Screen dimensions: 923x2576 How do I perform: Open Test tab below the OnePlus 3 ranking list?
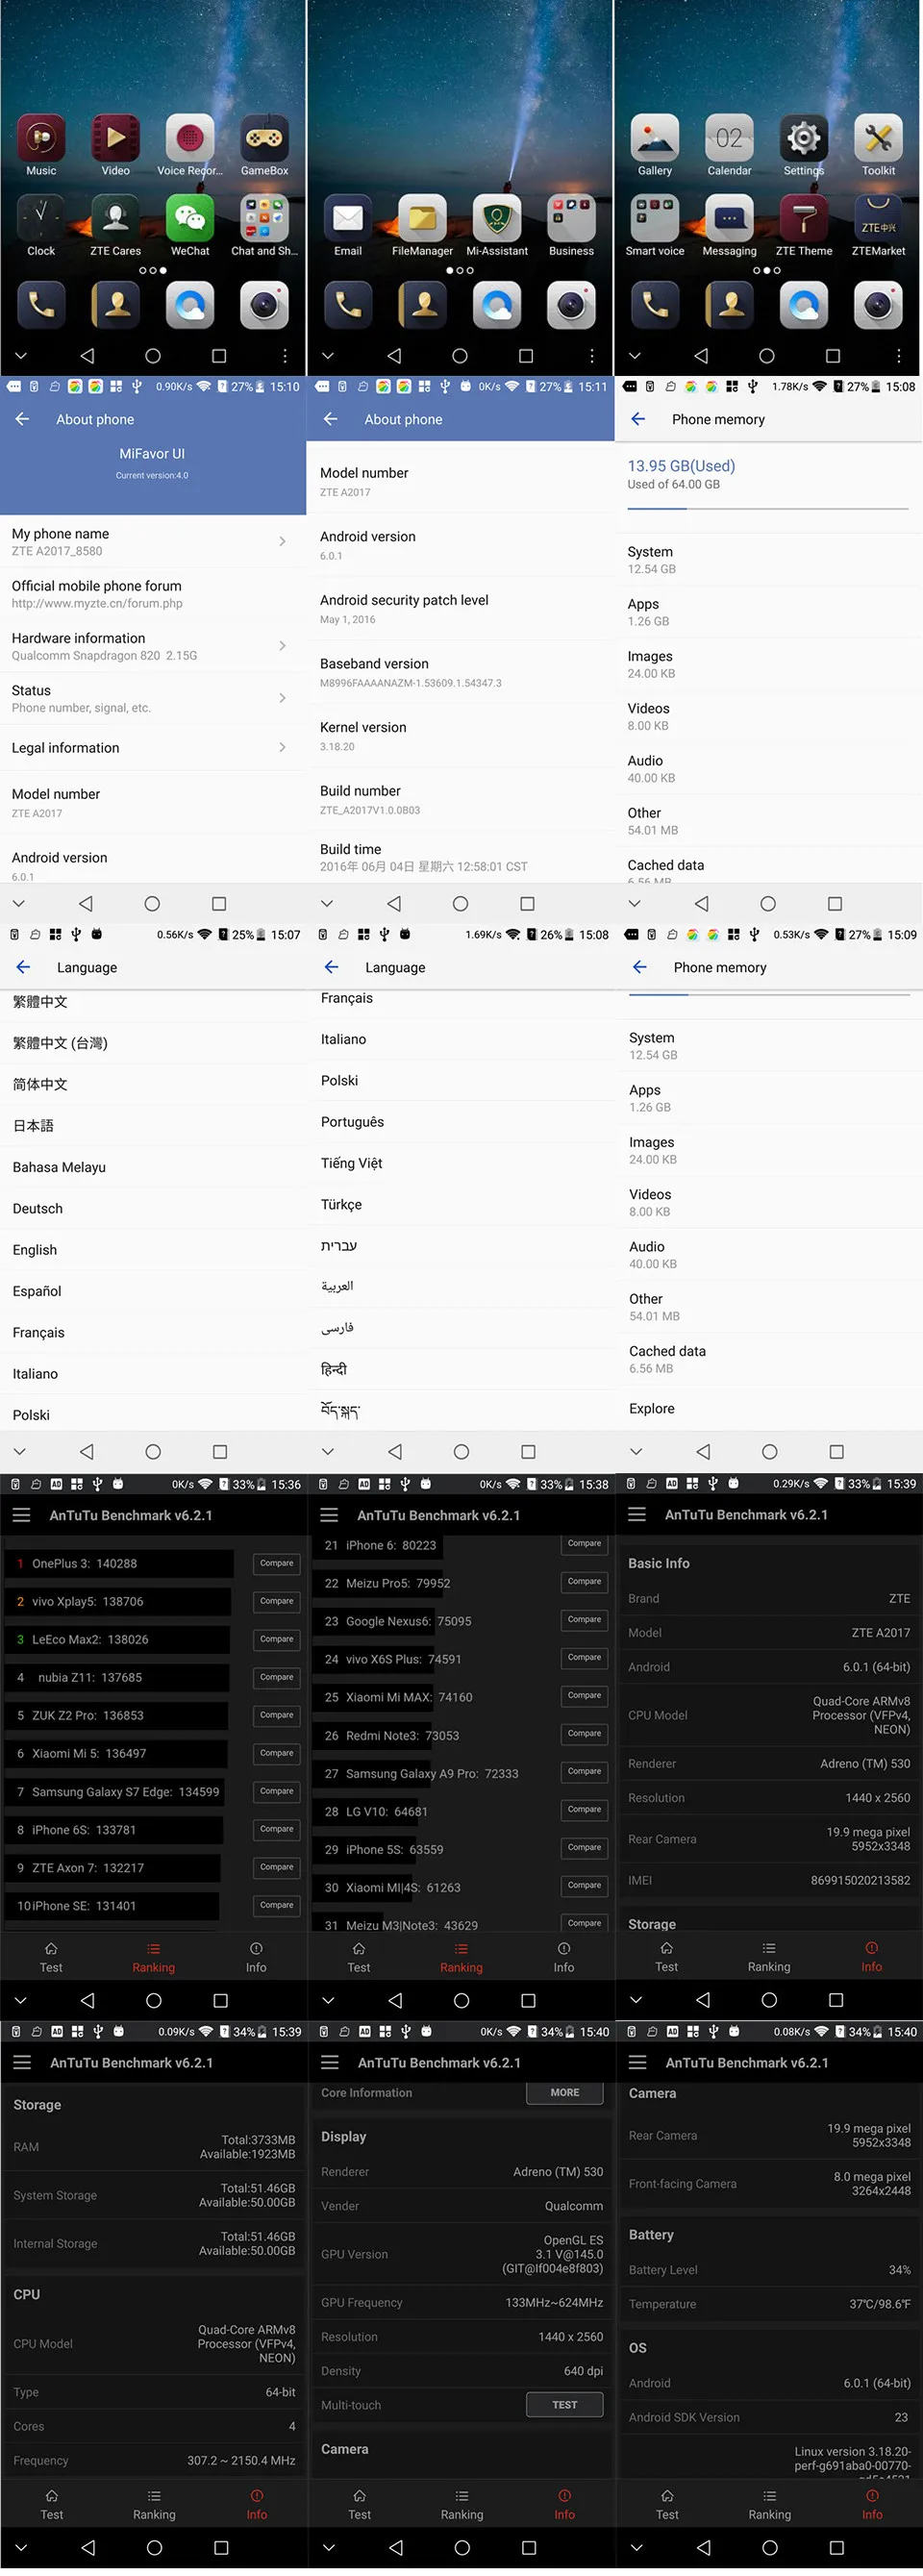tap(51, 1957)
